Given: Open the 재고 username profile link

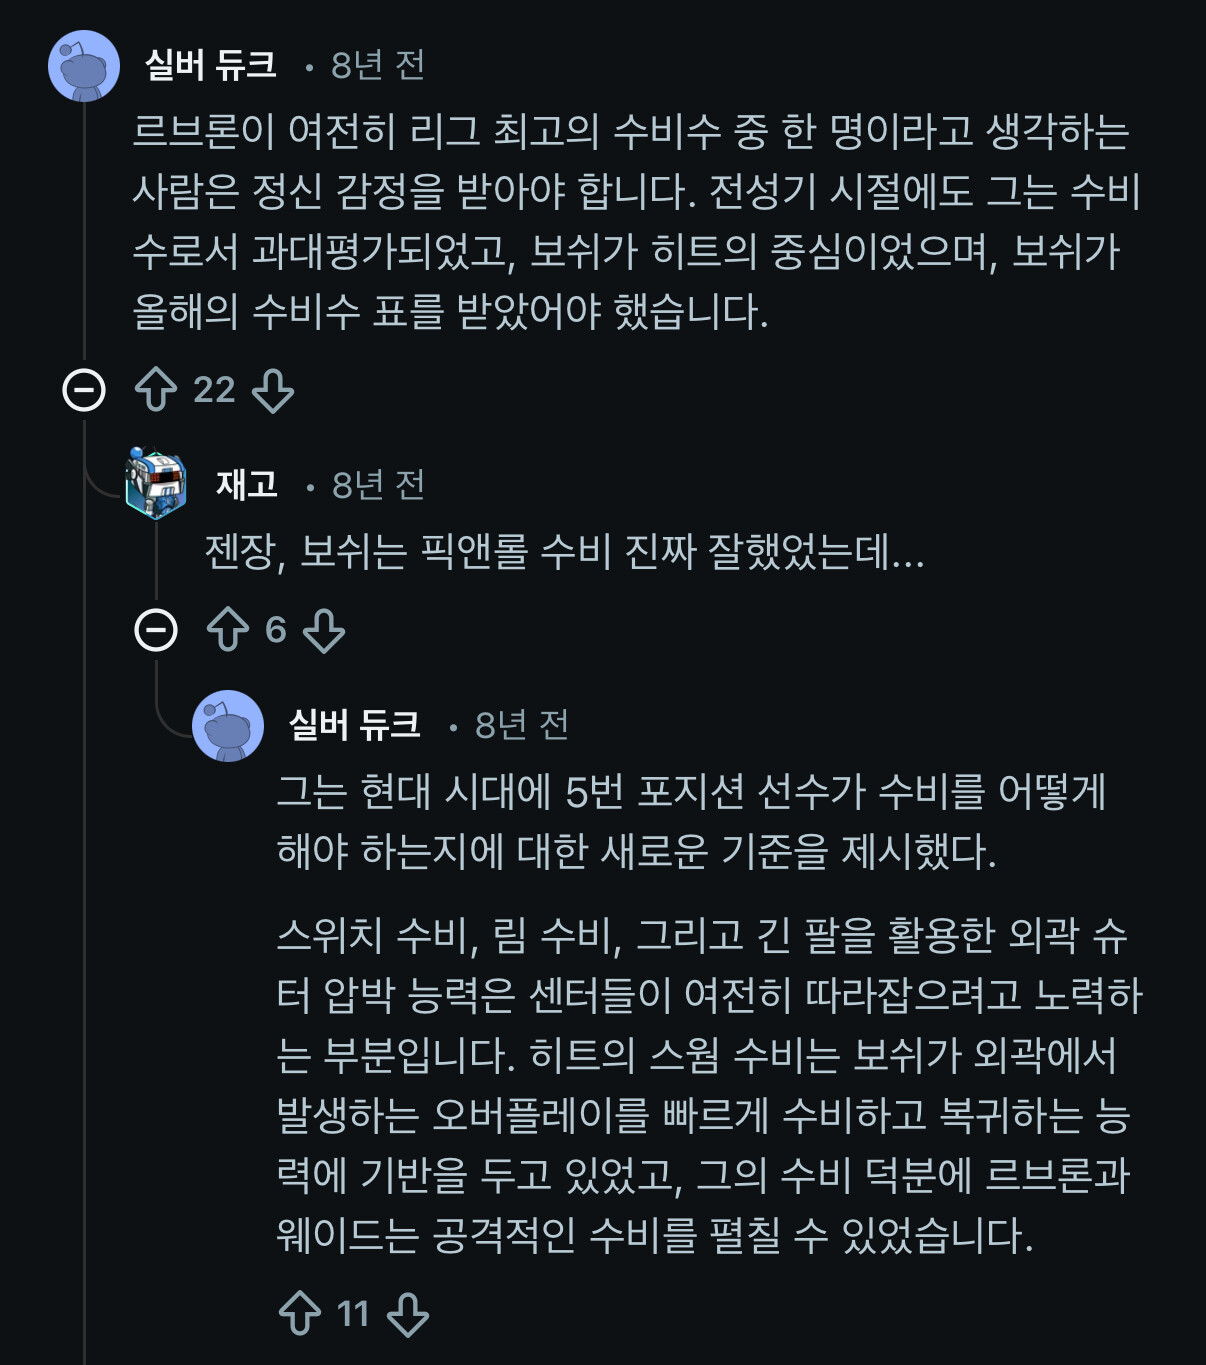Looking at the screenshot, I should click(x=247, y=485).
